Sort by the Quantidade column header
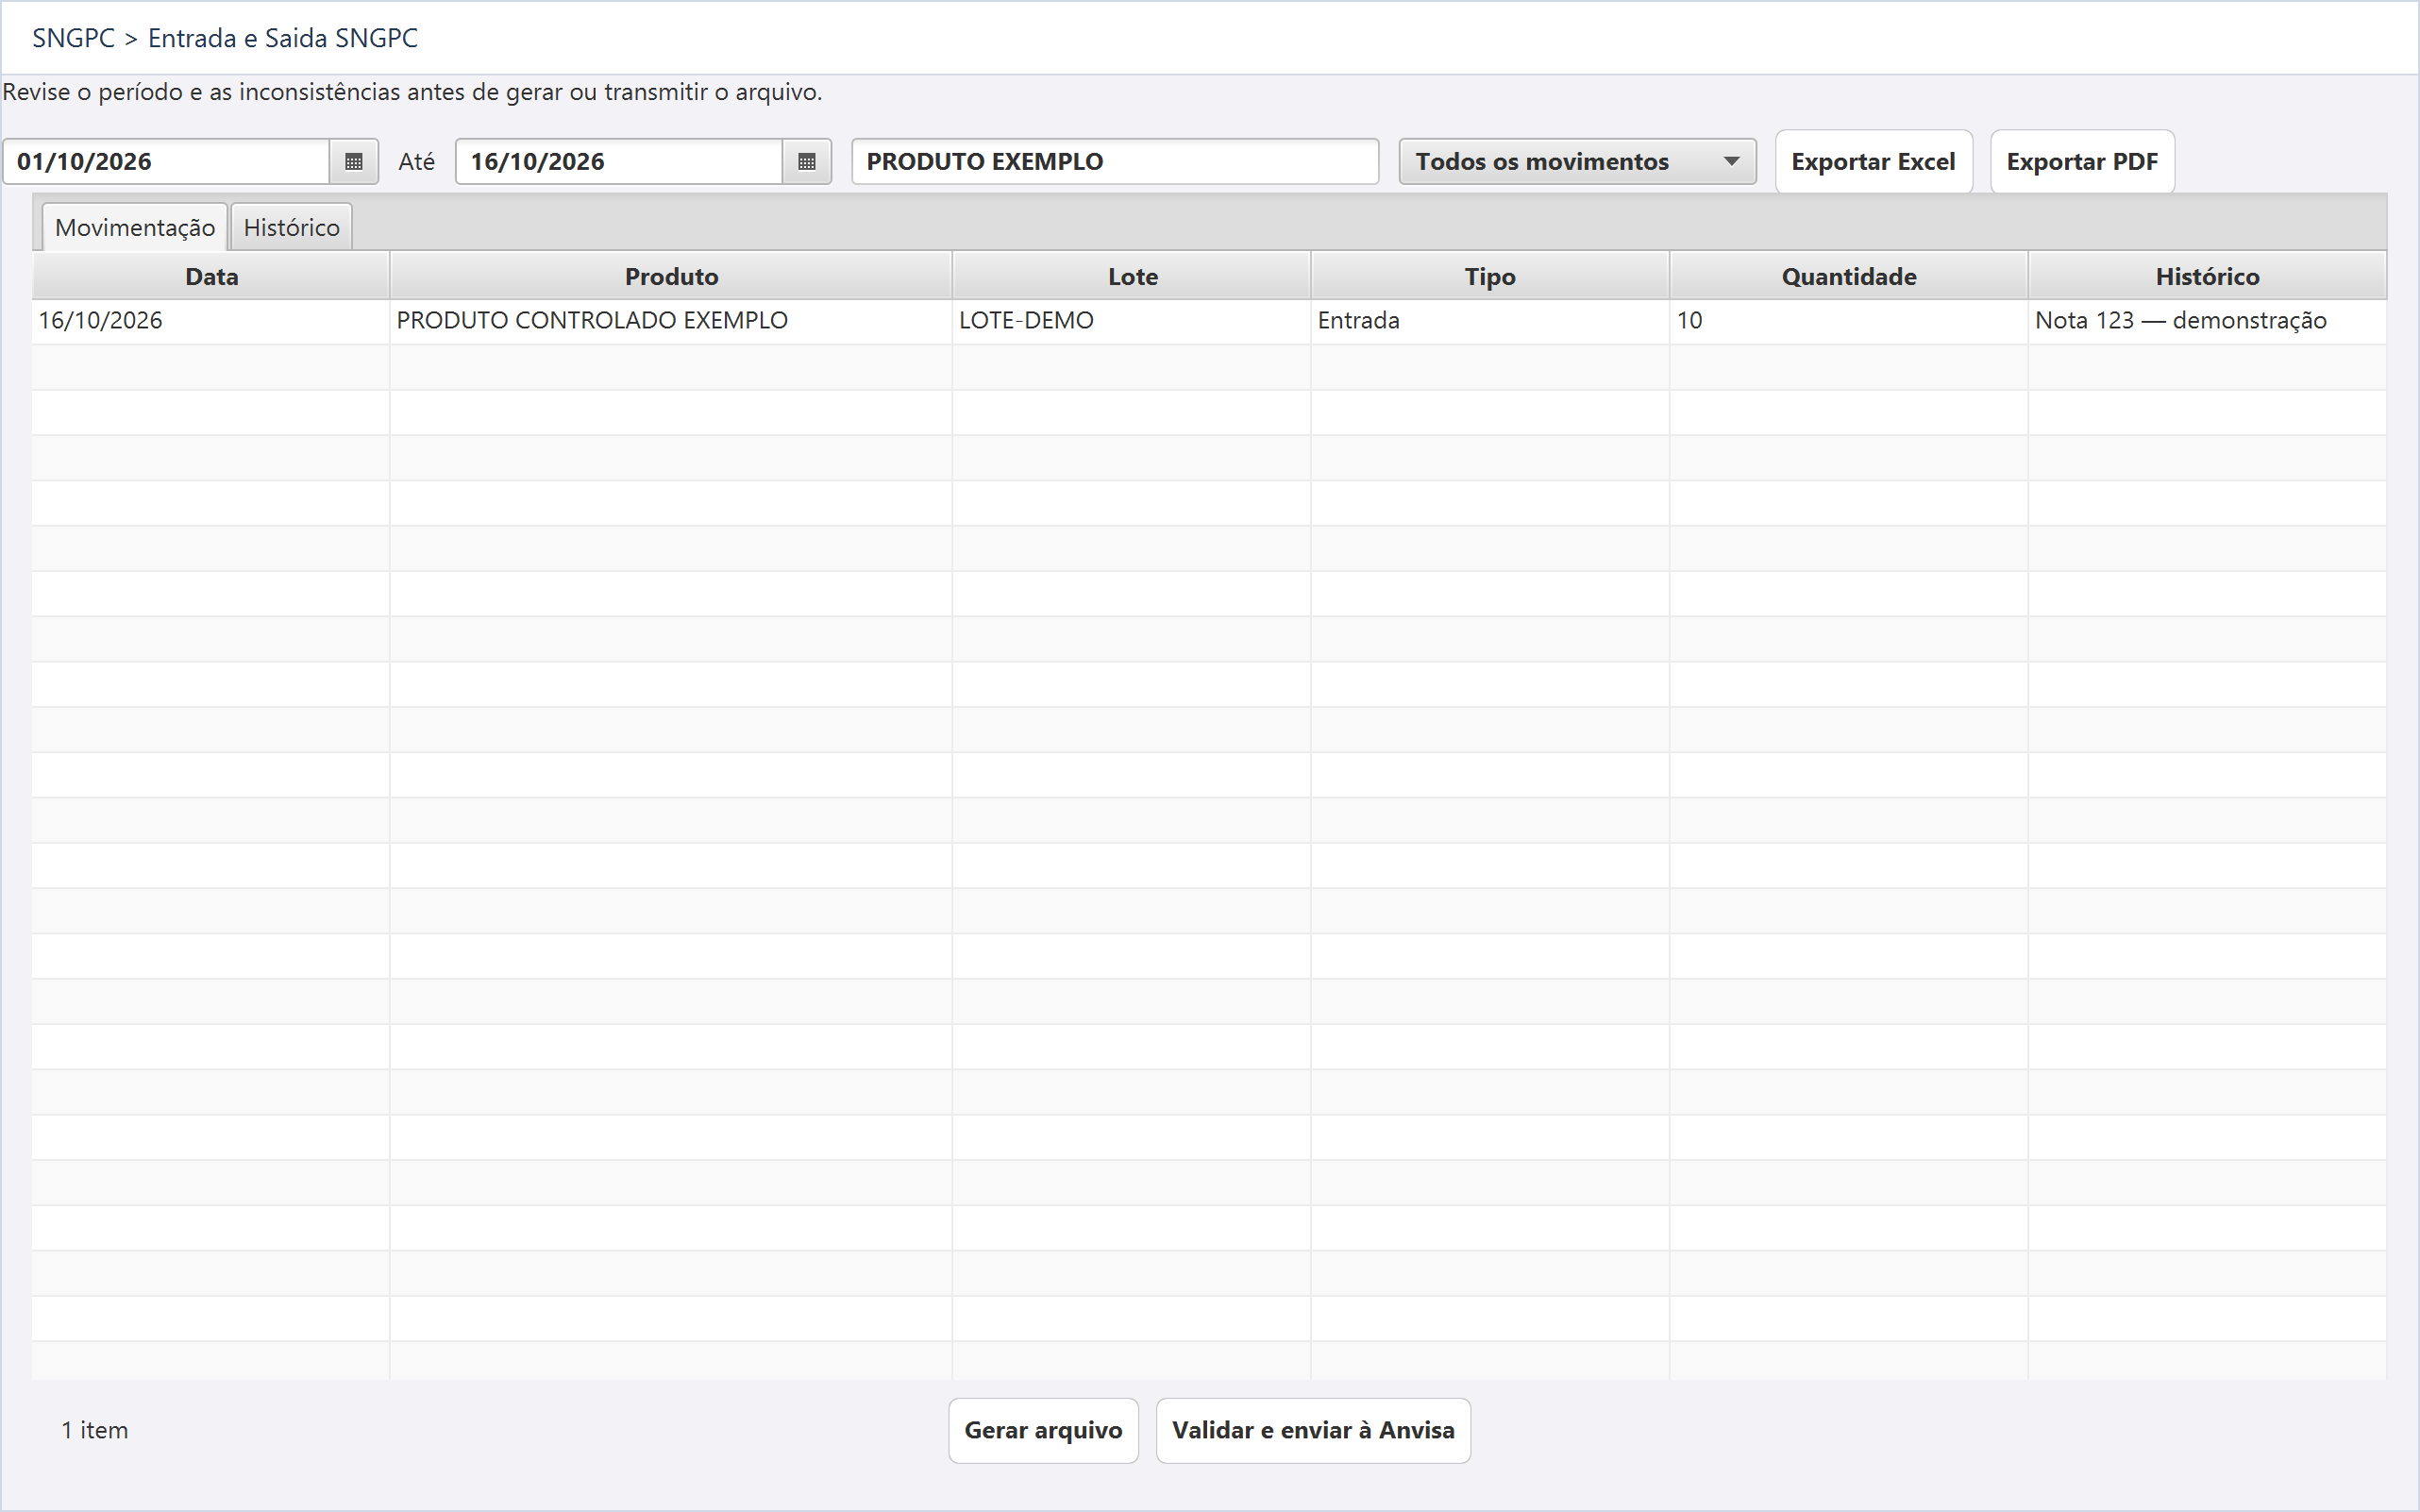The image size is (2420, 1512). click(1849, 276)
